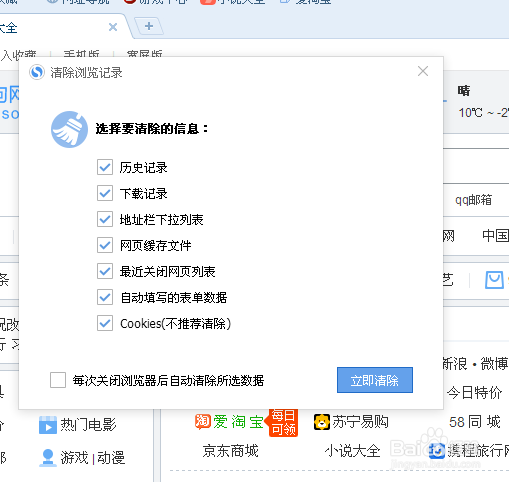This screenshot has height=482, width=509.
Task: Open 爱淘宝 link
Action: [x=238, y=422]
